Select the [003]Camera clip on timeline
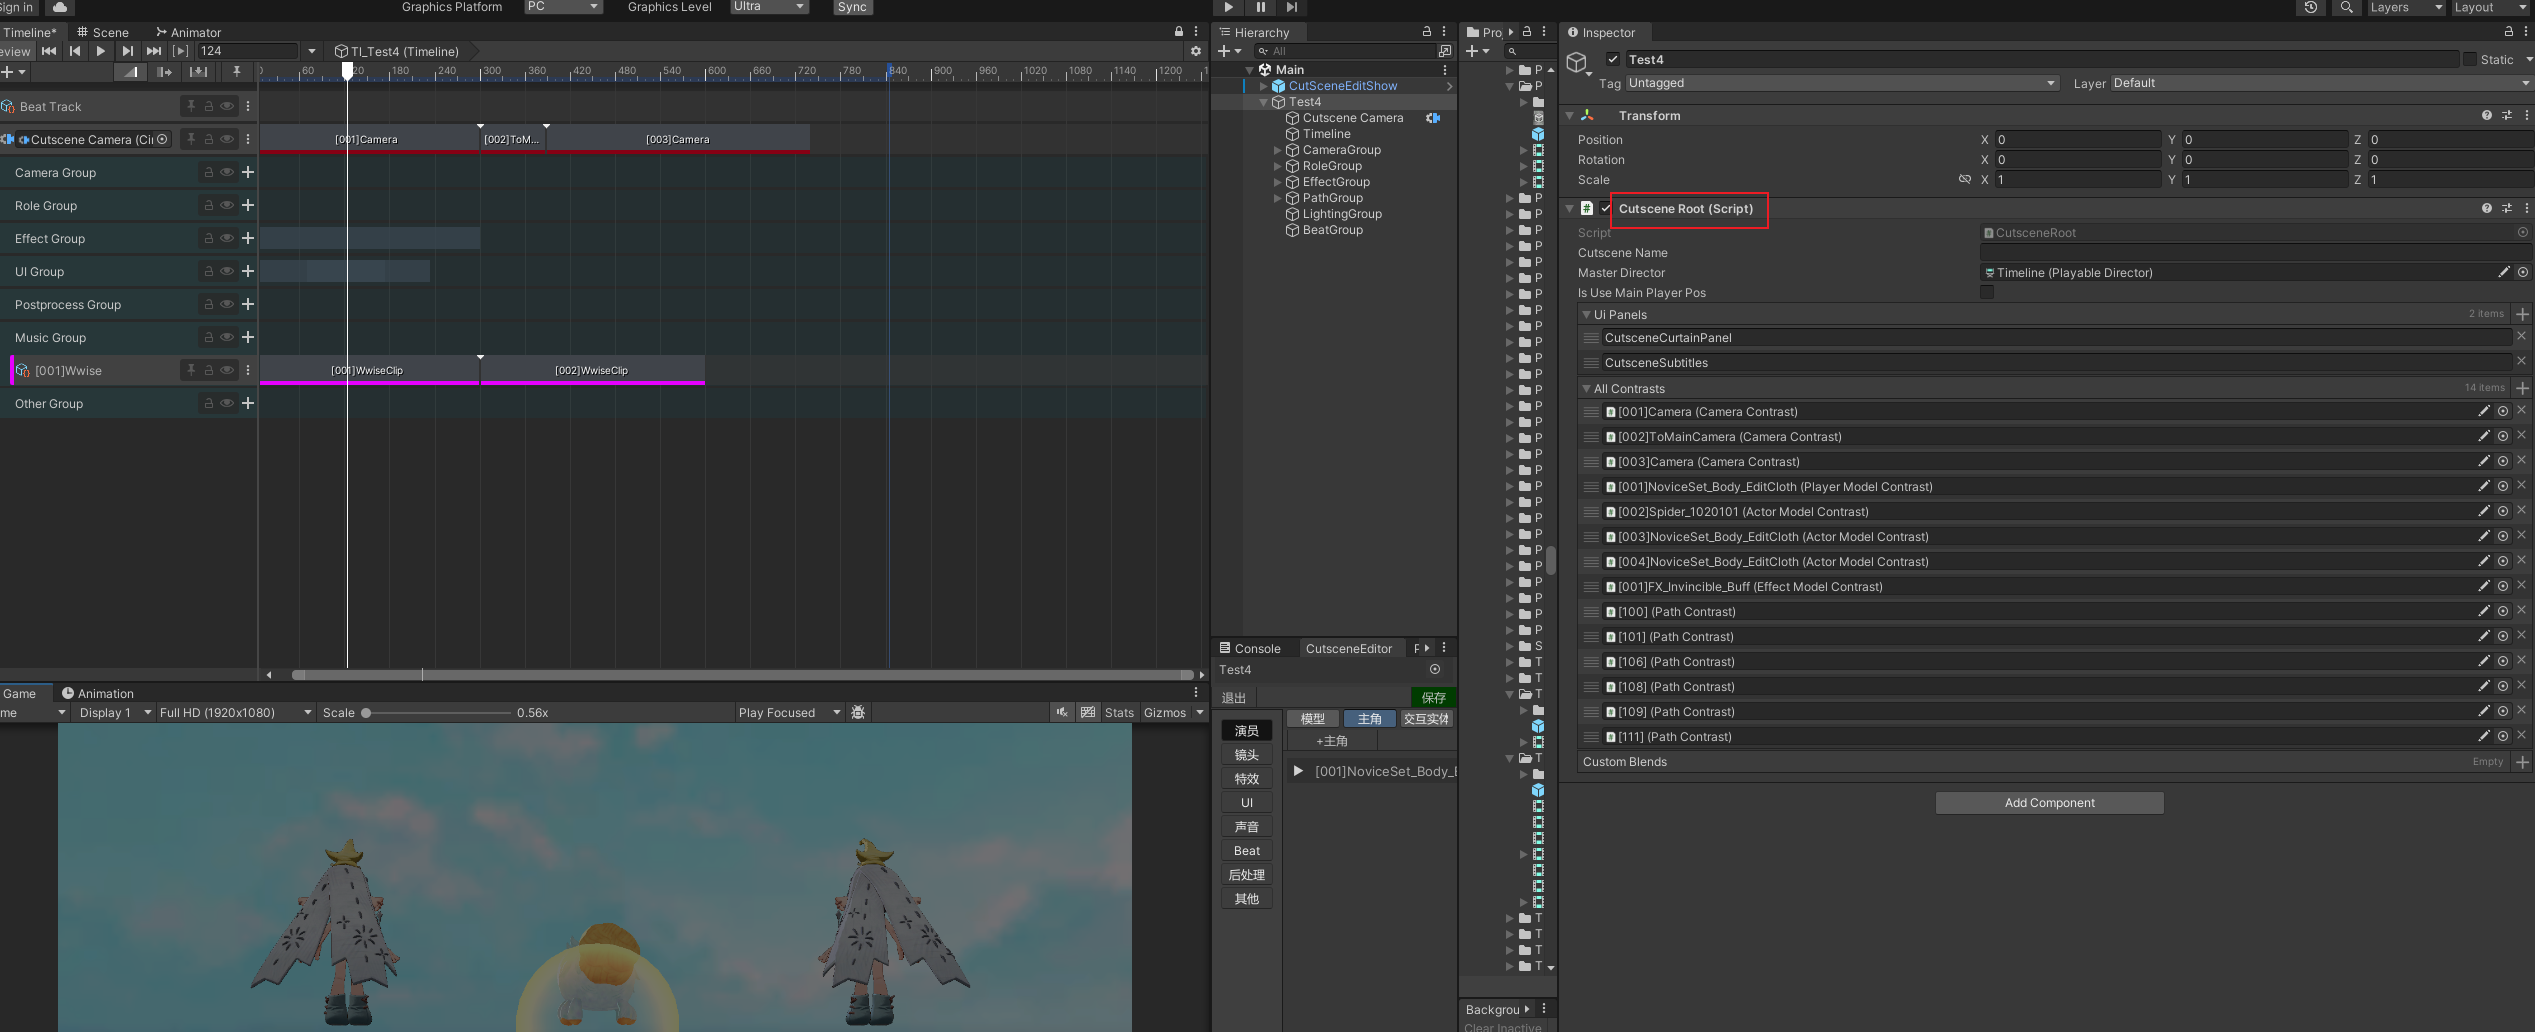Viewport: 2535px width, 1032px height. click(677, 139)
